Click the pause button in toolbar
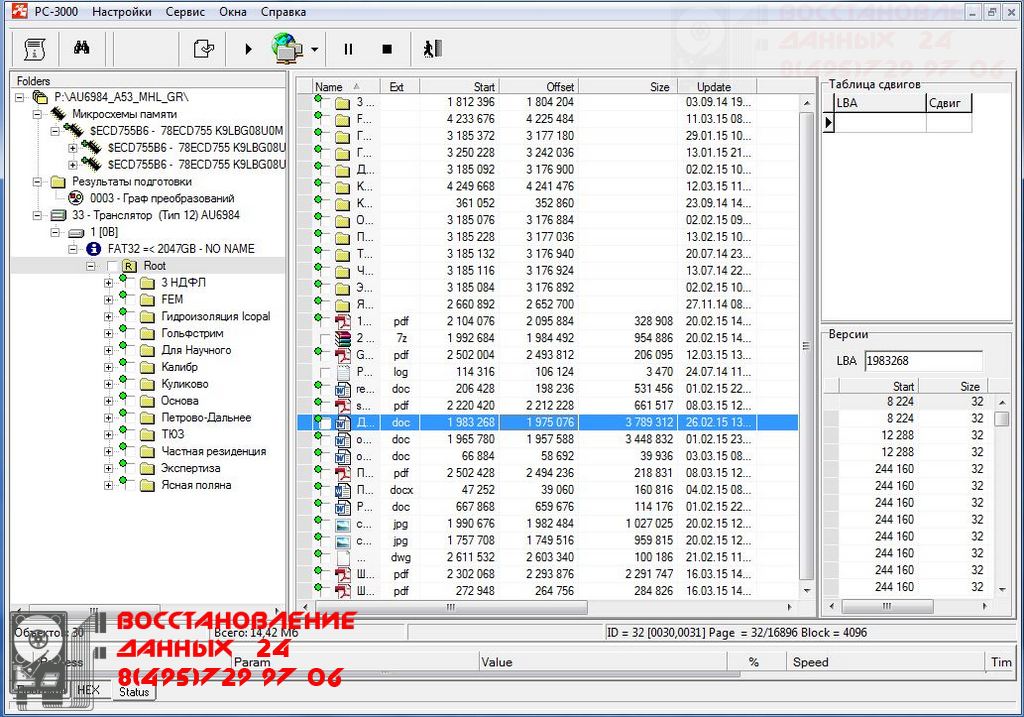Viewport: 1024px width, 717px height. tap(348, 48)
